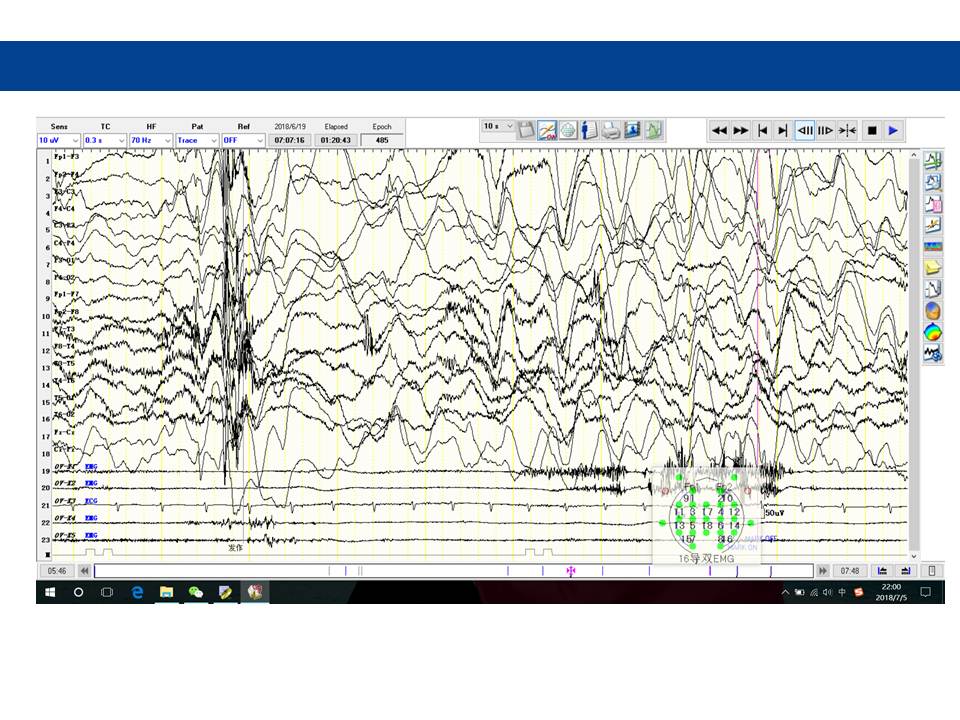Viewport: 960px width, 720px height.
Task: Show hidden system tray icons
Action: (786, 592)
